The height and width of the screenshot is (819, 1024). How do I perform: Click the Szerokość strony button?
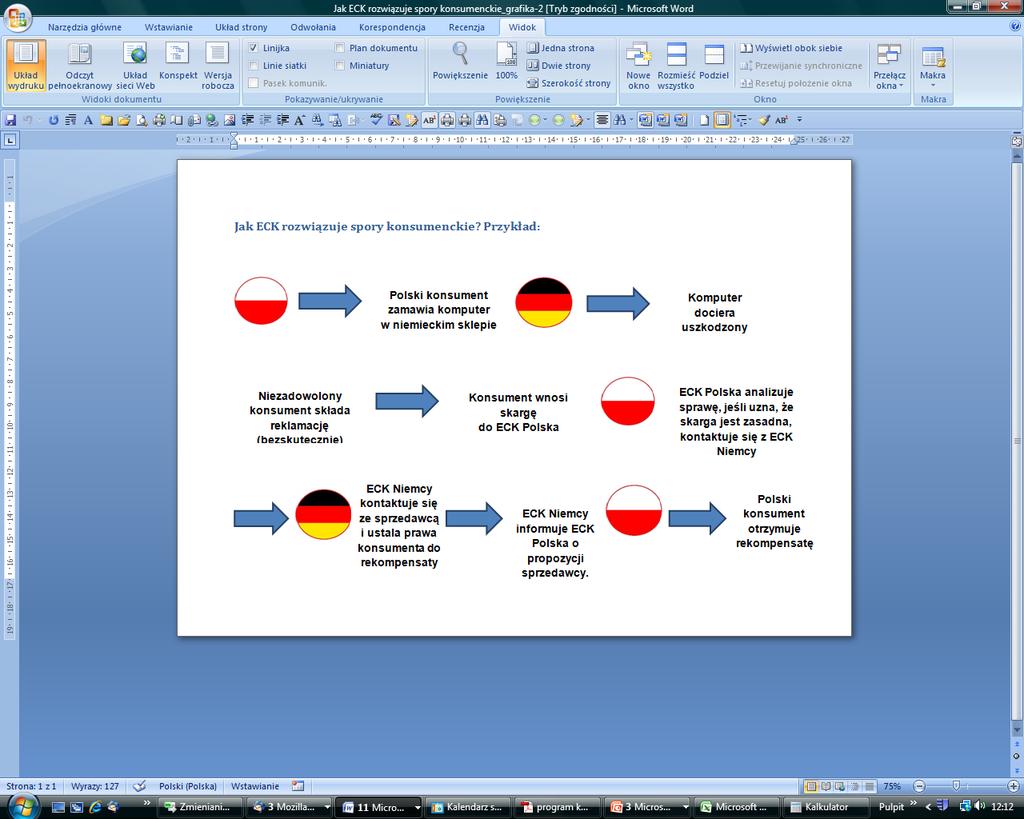(x=569, y=83)
